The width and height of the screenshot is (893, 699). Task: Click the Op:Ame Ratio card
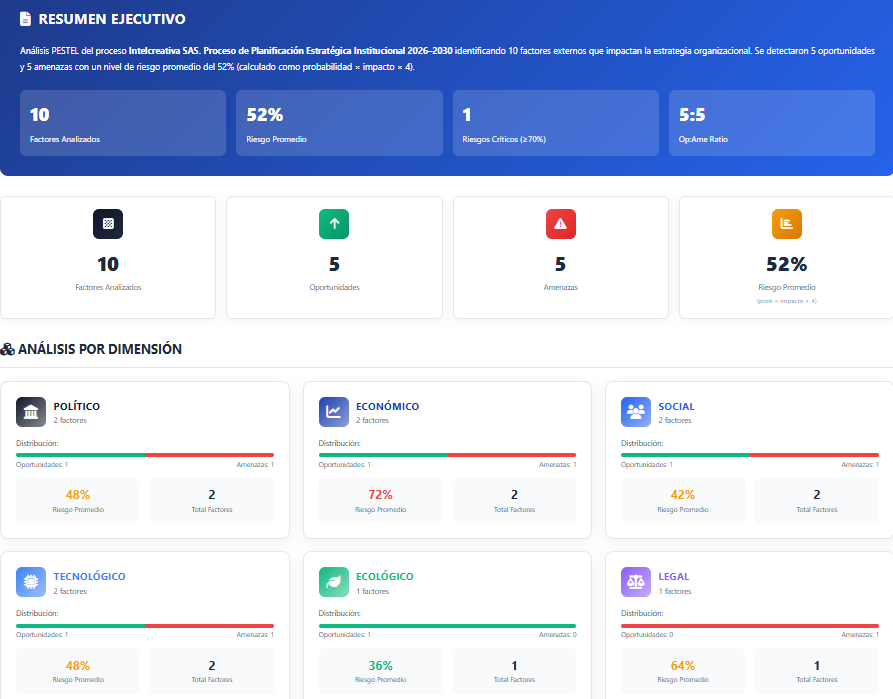coord(771,123)
